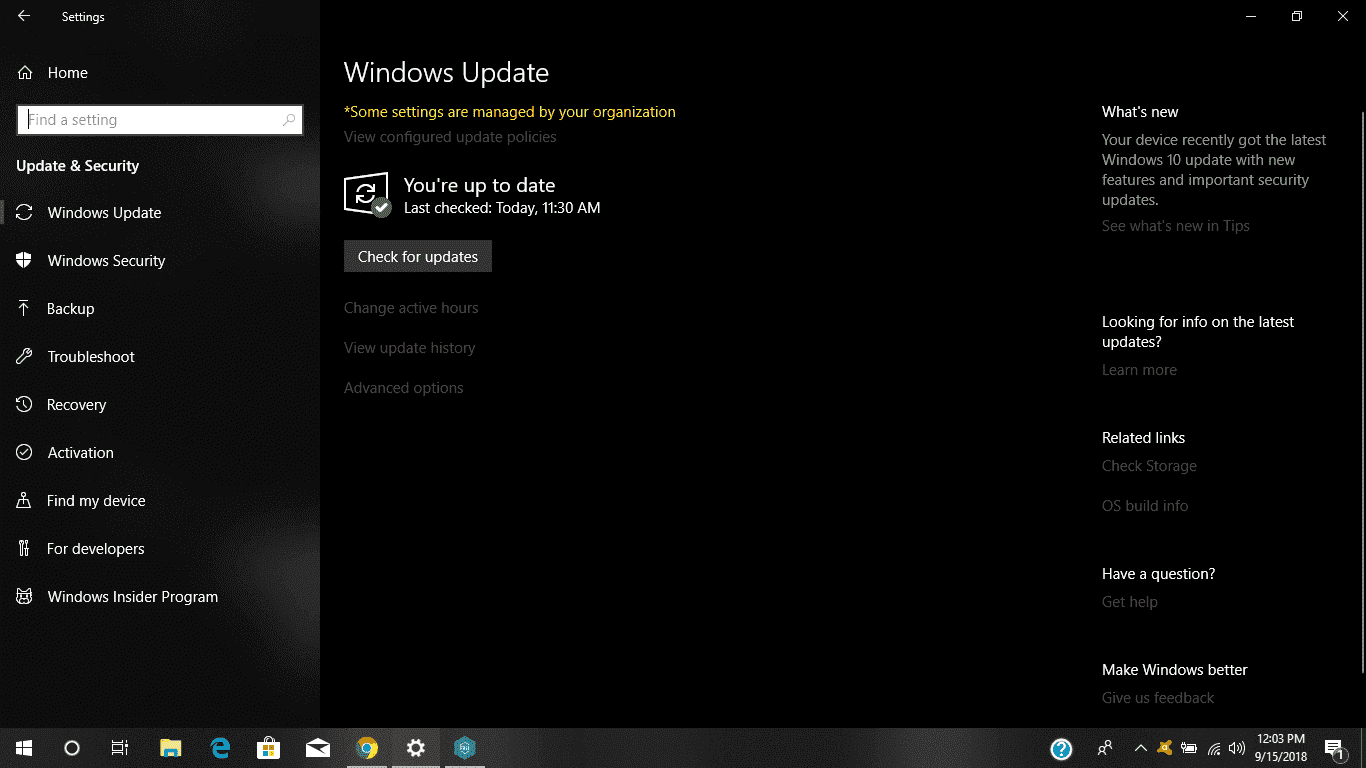Click the Last checked: Today, 11:30 AM text
Screen dimensions: 1366x768
pos(502,208)
